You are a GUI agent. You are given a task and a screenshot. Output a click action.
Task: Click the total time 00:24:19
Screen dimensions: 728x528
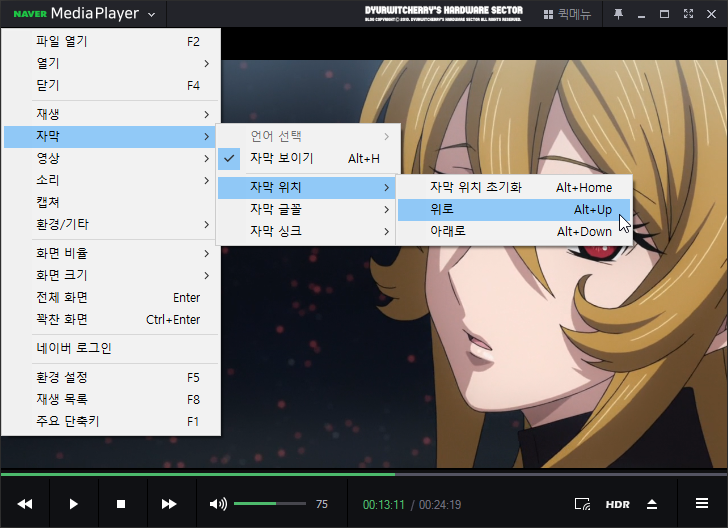(x=440, y=505)
